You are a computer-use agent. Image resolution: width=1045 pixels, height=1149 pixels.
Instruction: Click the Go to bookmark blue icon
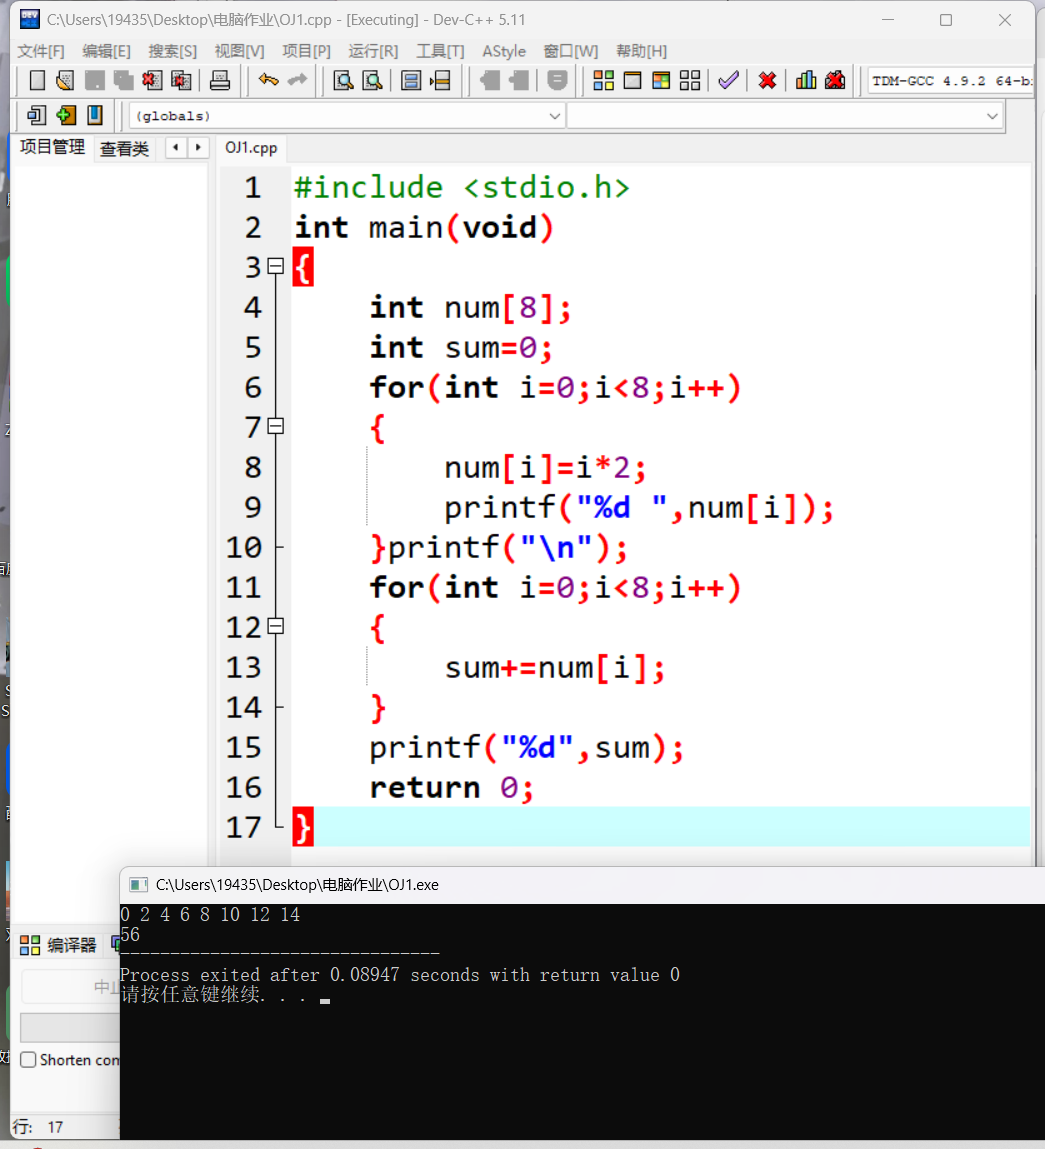(95, 115)
